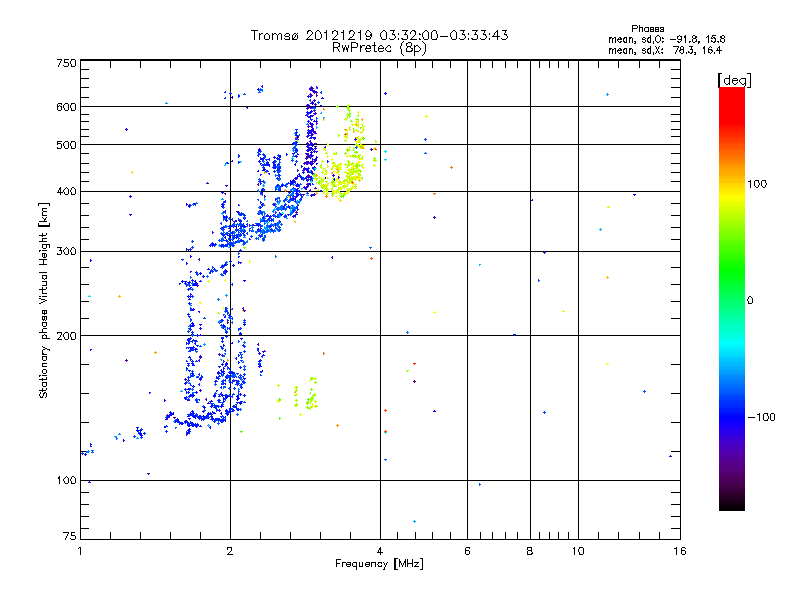Click the '0' colorbar tick label
The height and width of the screenshot is (600, 800).
[x=750, y=301]
